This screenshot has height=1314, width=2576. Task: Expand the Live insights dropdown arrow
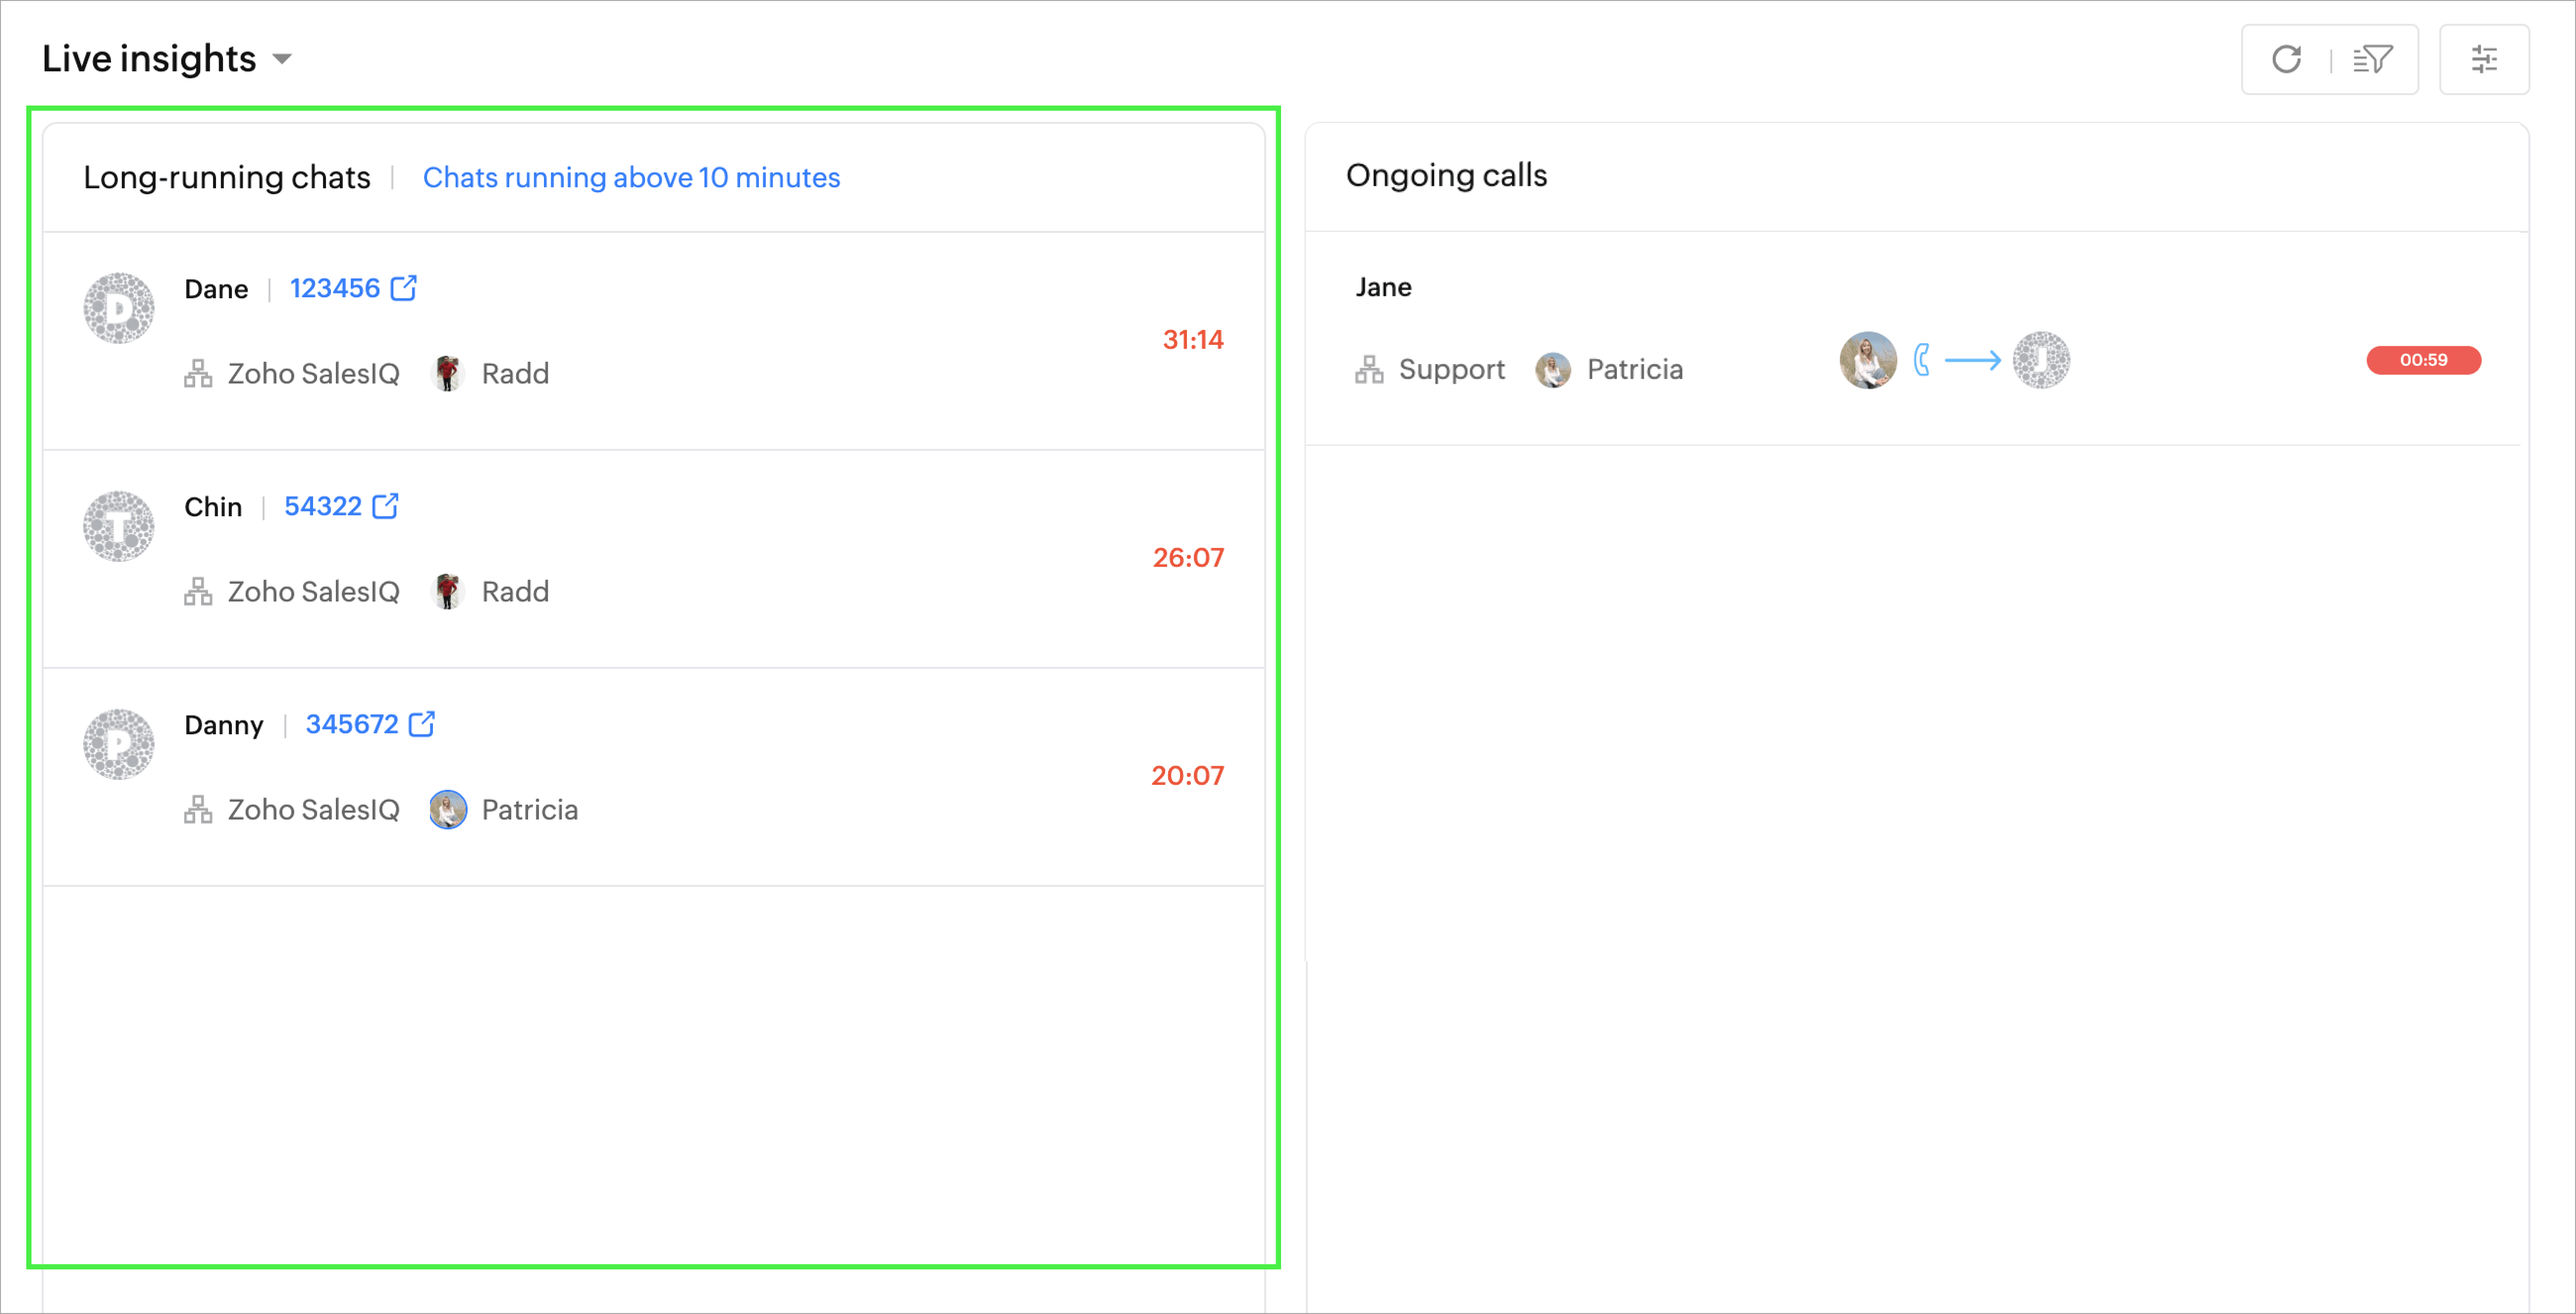283,60
